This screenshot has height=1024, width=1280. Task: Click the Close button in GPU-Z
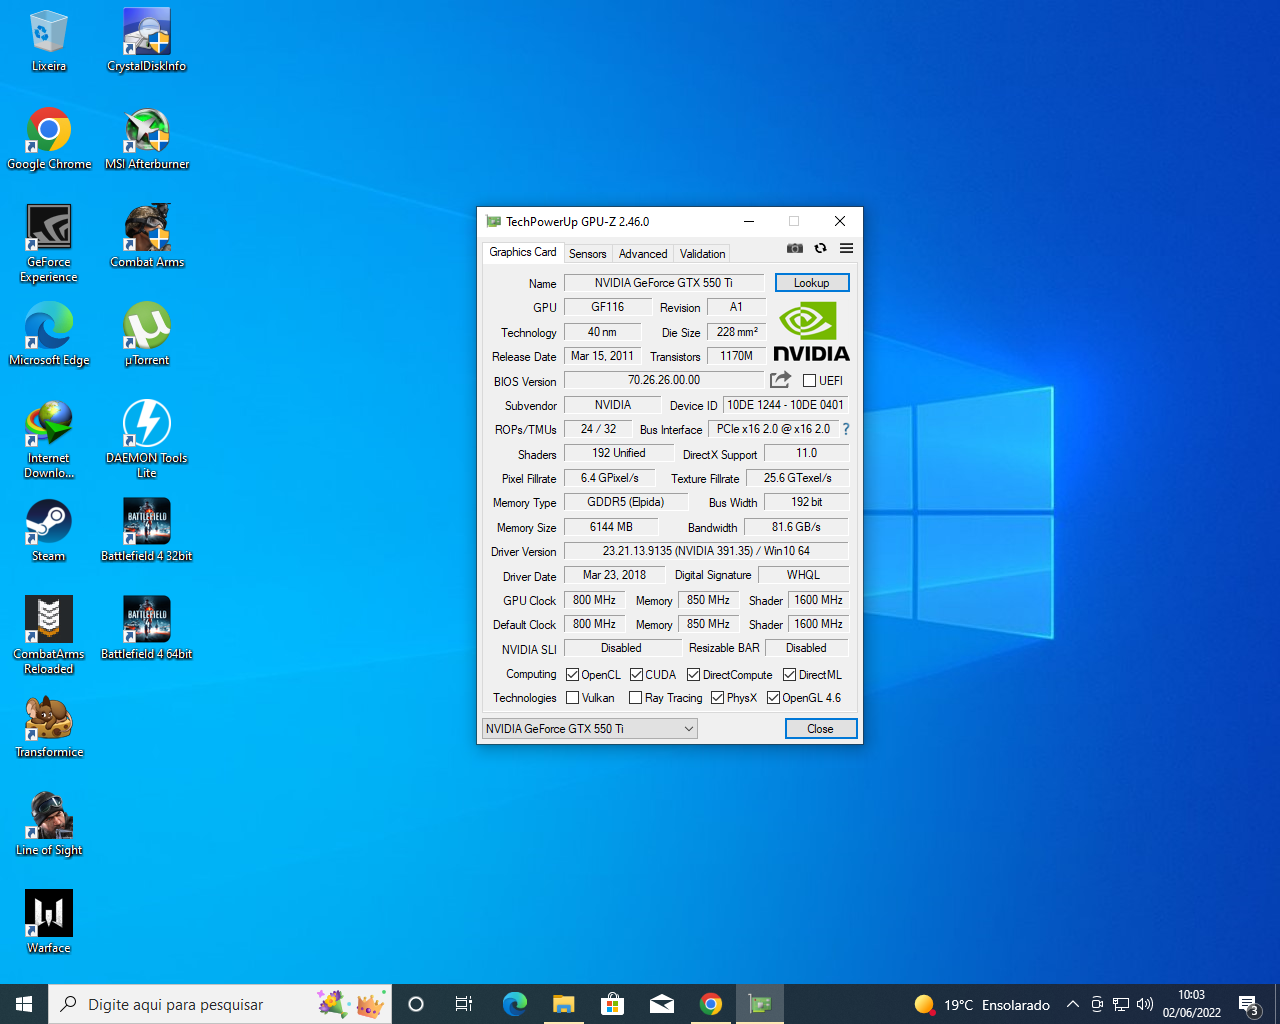pos(821,729)
